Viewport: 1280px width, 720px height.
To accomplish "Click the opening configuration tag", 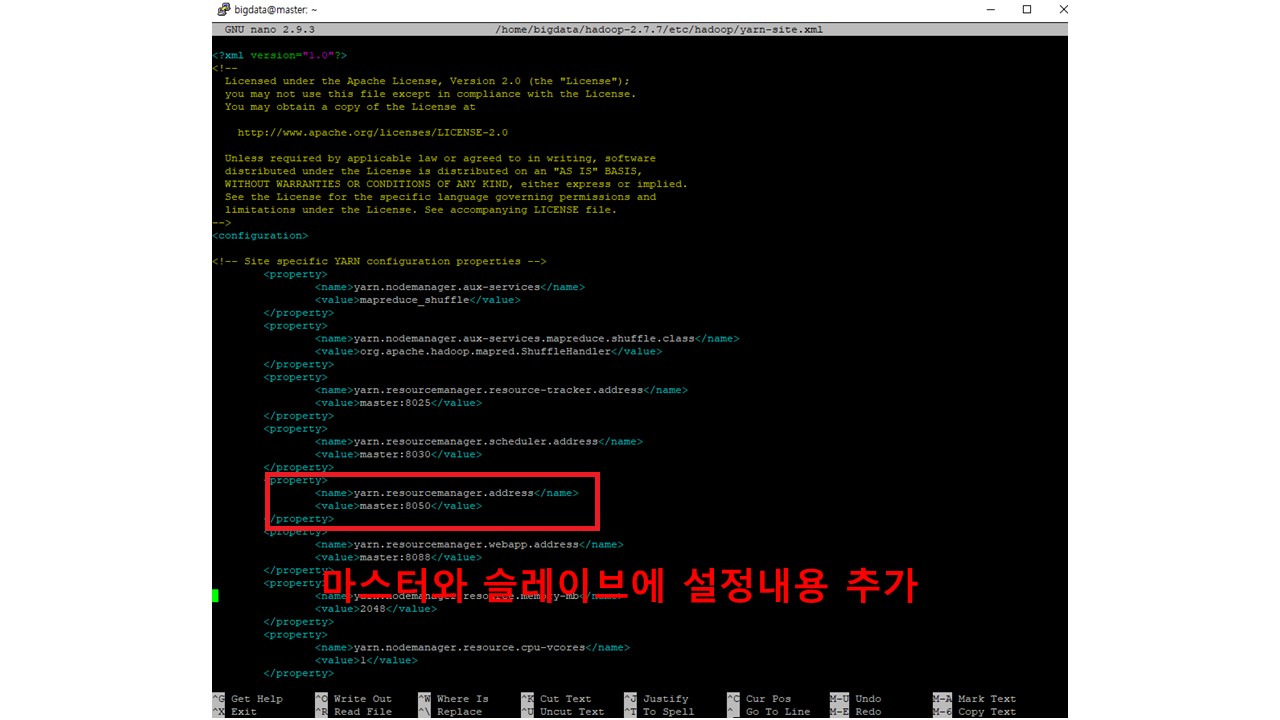I will tap(260, 235).
